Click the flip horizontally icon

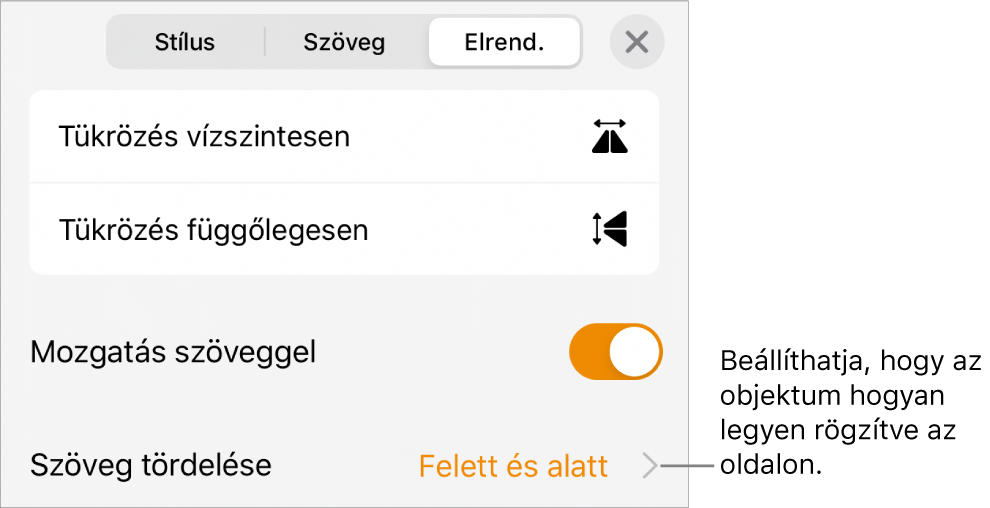[x=610, y=137]
